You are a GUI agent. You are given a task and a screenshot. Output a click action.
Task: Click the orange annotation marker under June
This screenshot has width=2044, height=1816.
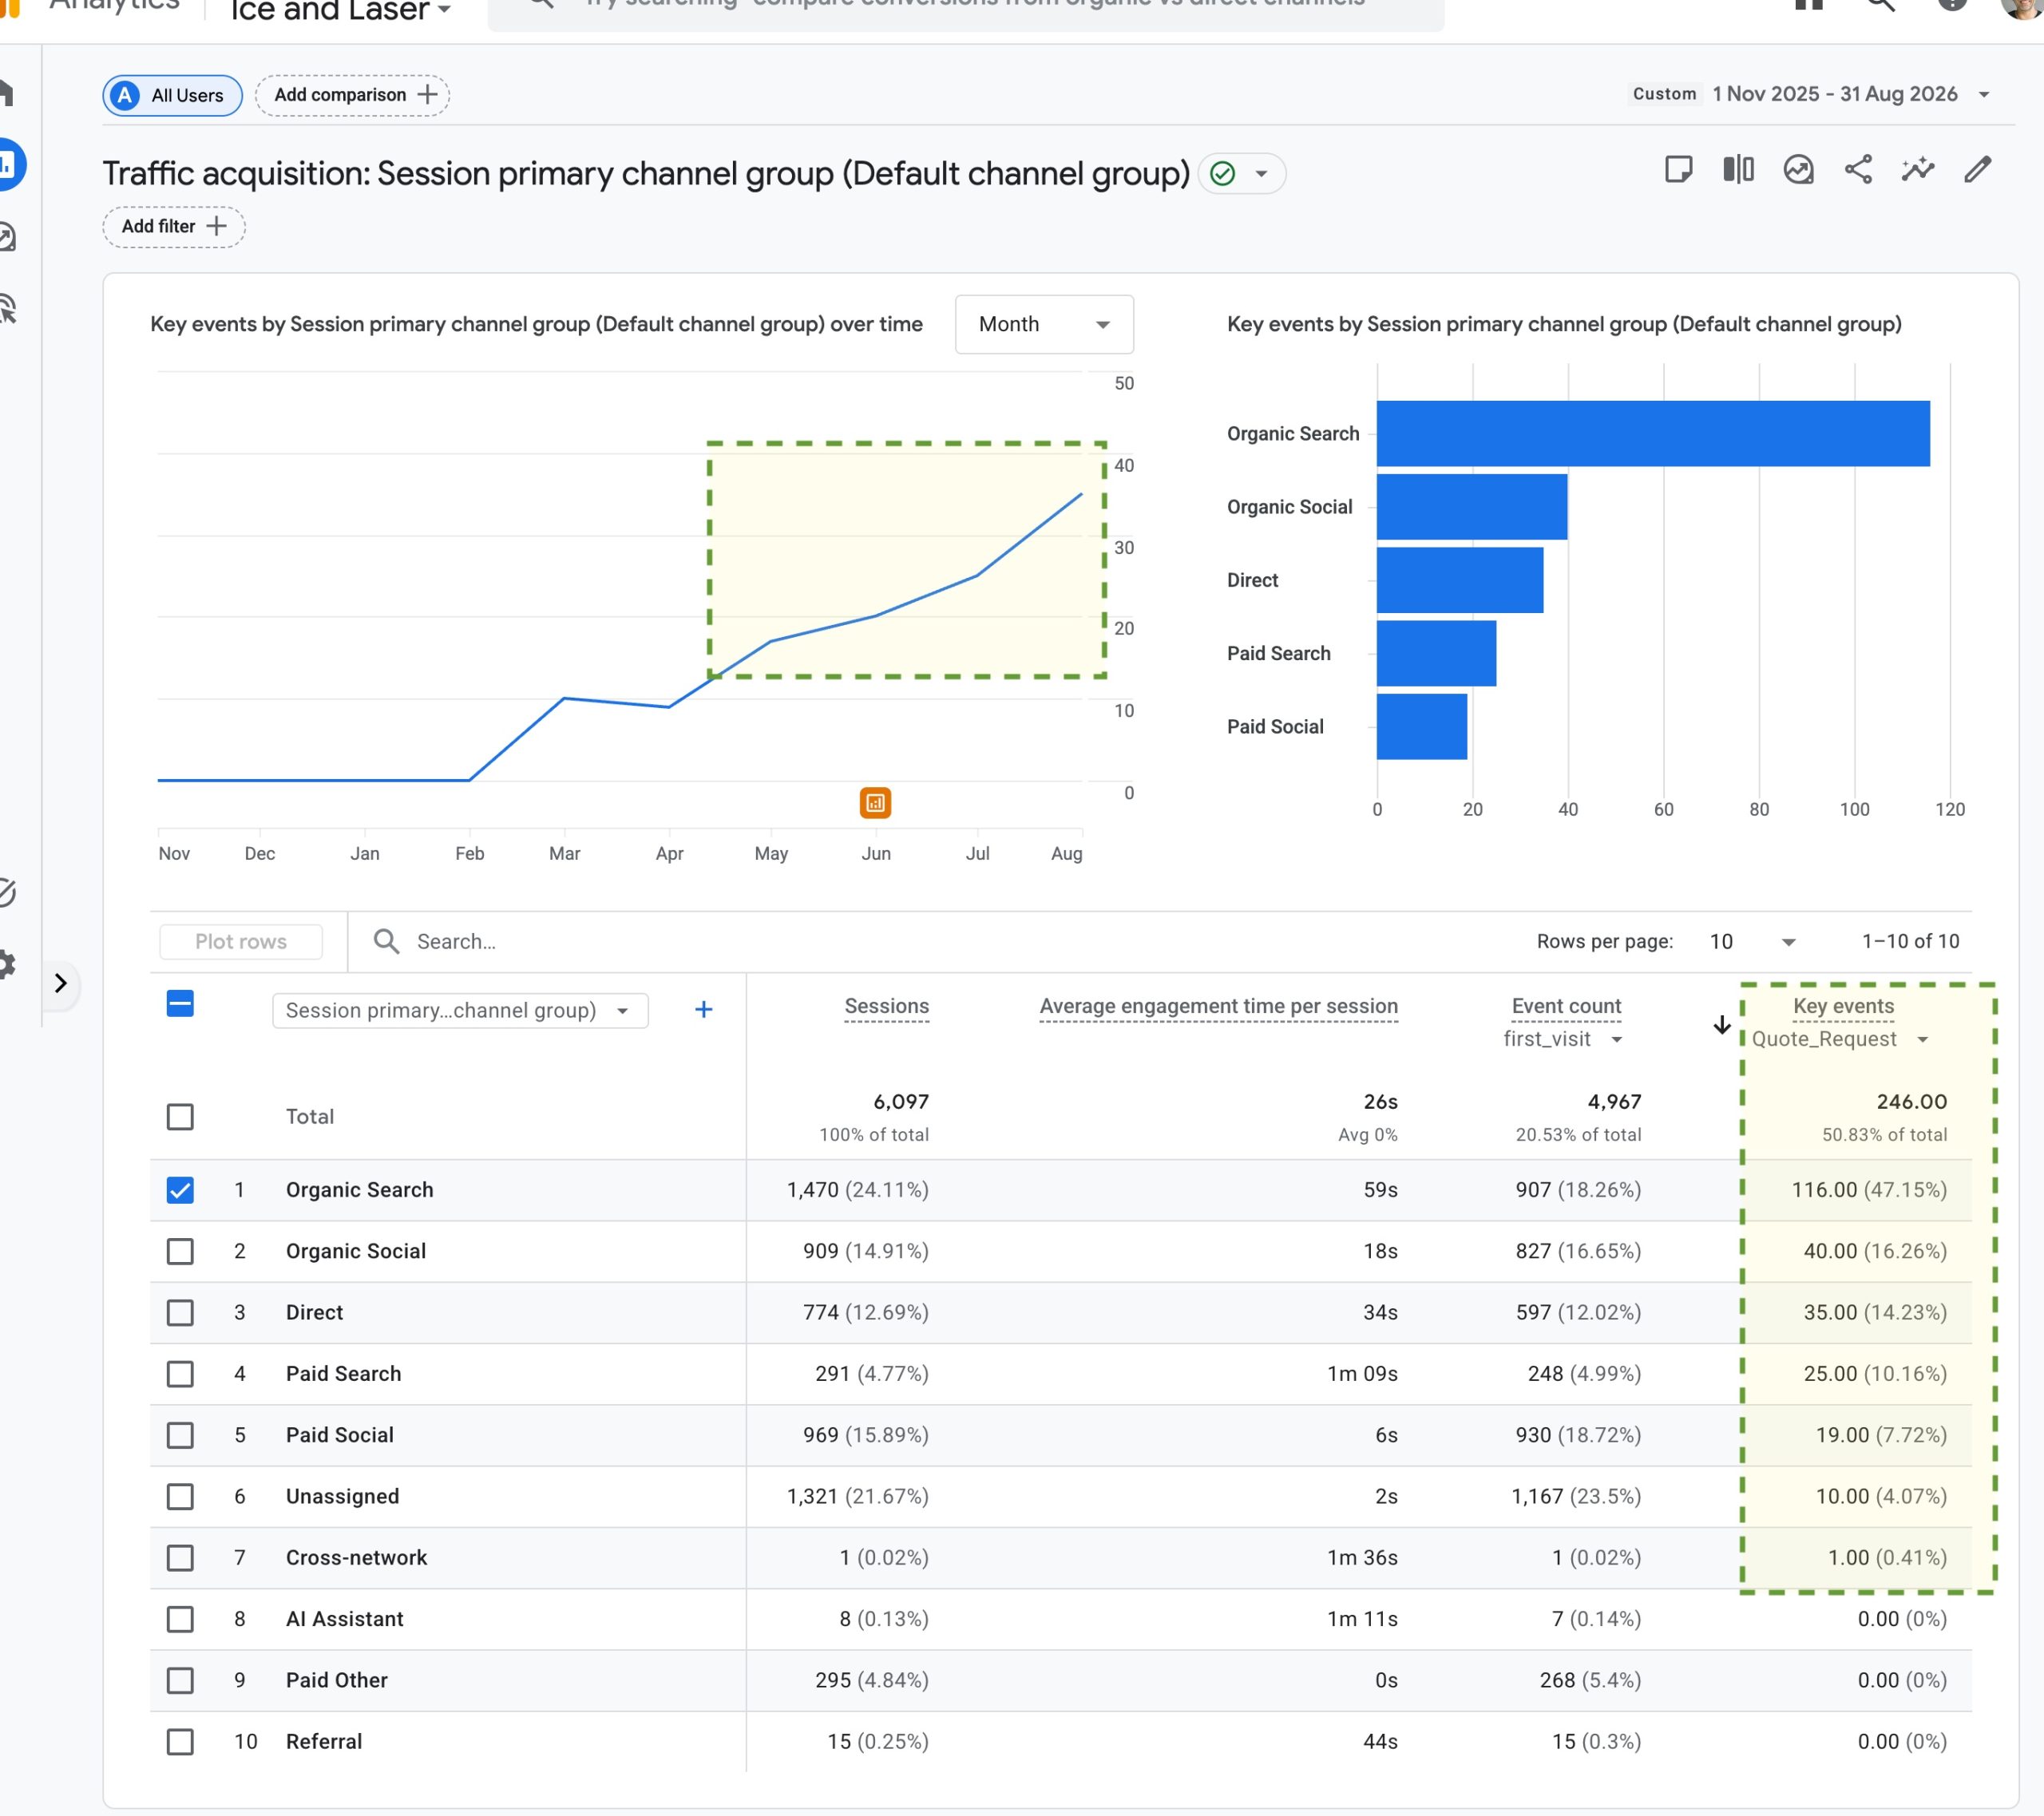(875, 802)
